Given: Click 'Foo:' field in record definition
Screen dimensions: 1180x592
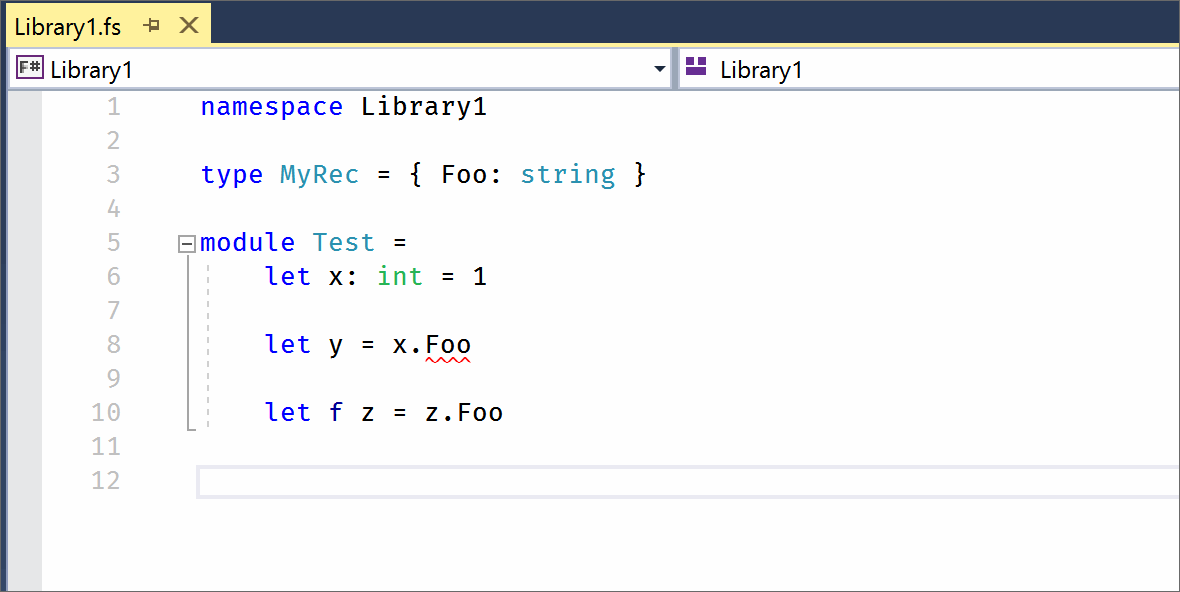Looking at the screenshot, I should point(471,175).
